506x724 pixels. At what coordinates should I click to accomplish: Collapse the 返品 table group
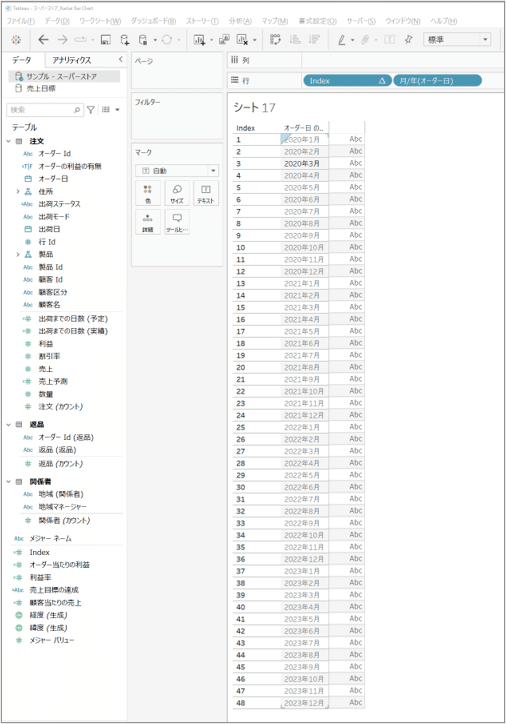[x=8, y=424]
